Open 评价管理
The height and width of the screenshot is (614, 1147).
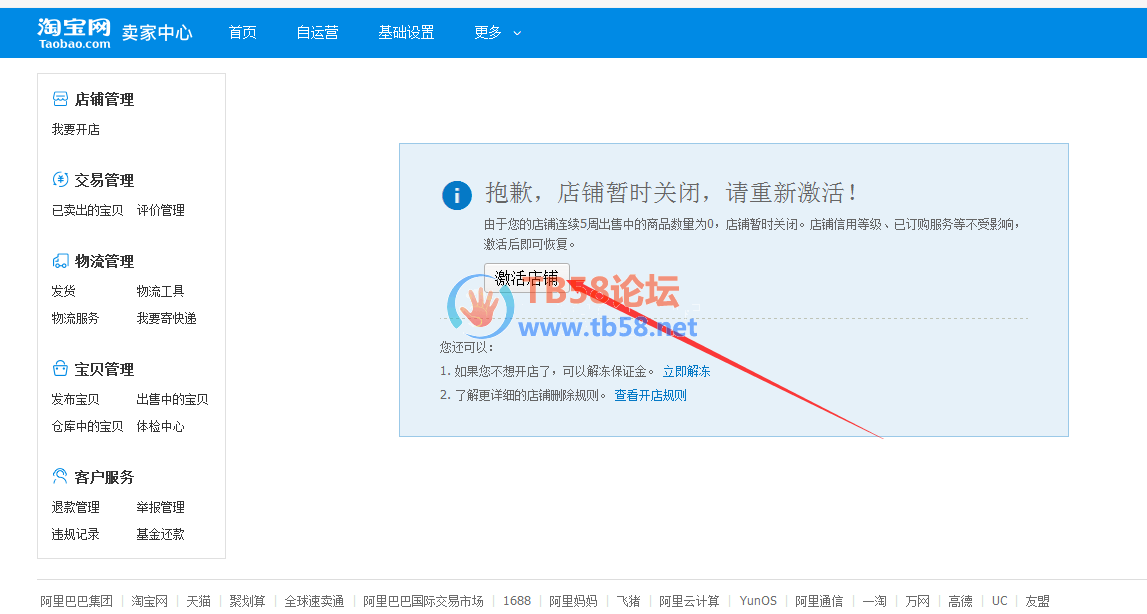click(x=160, y=210)
